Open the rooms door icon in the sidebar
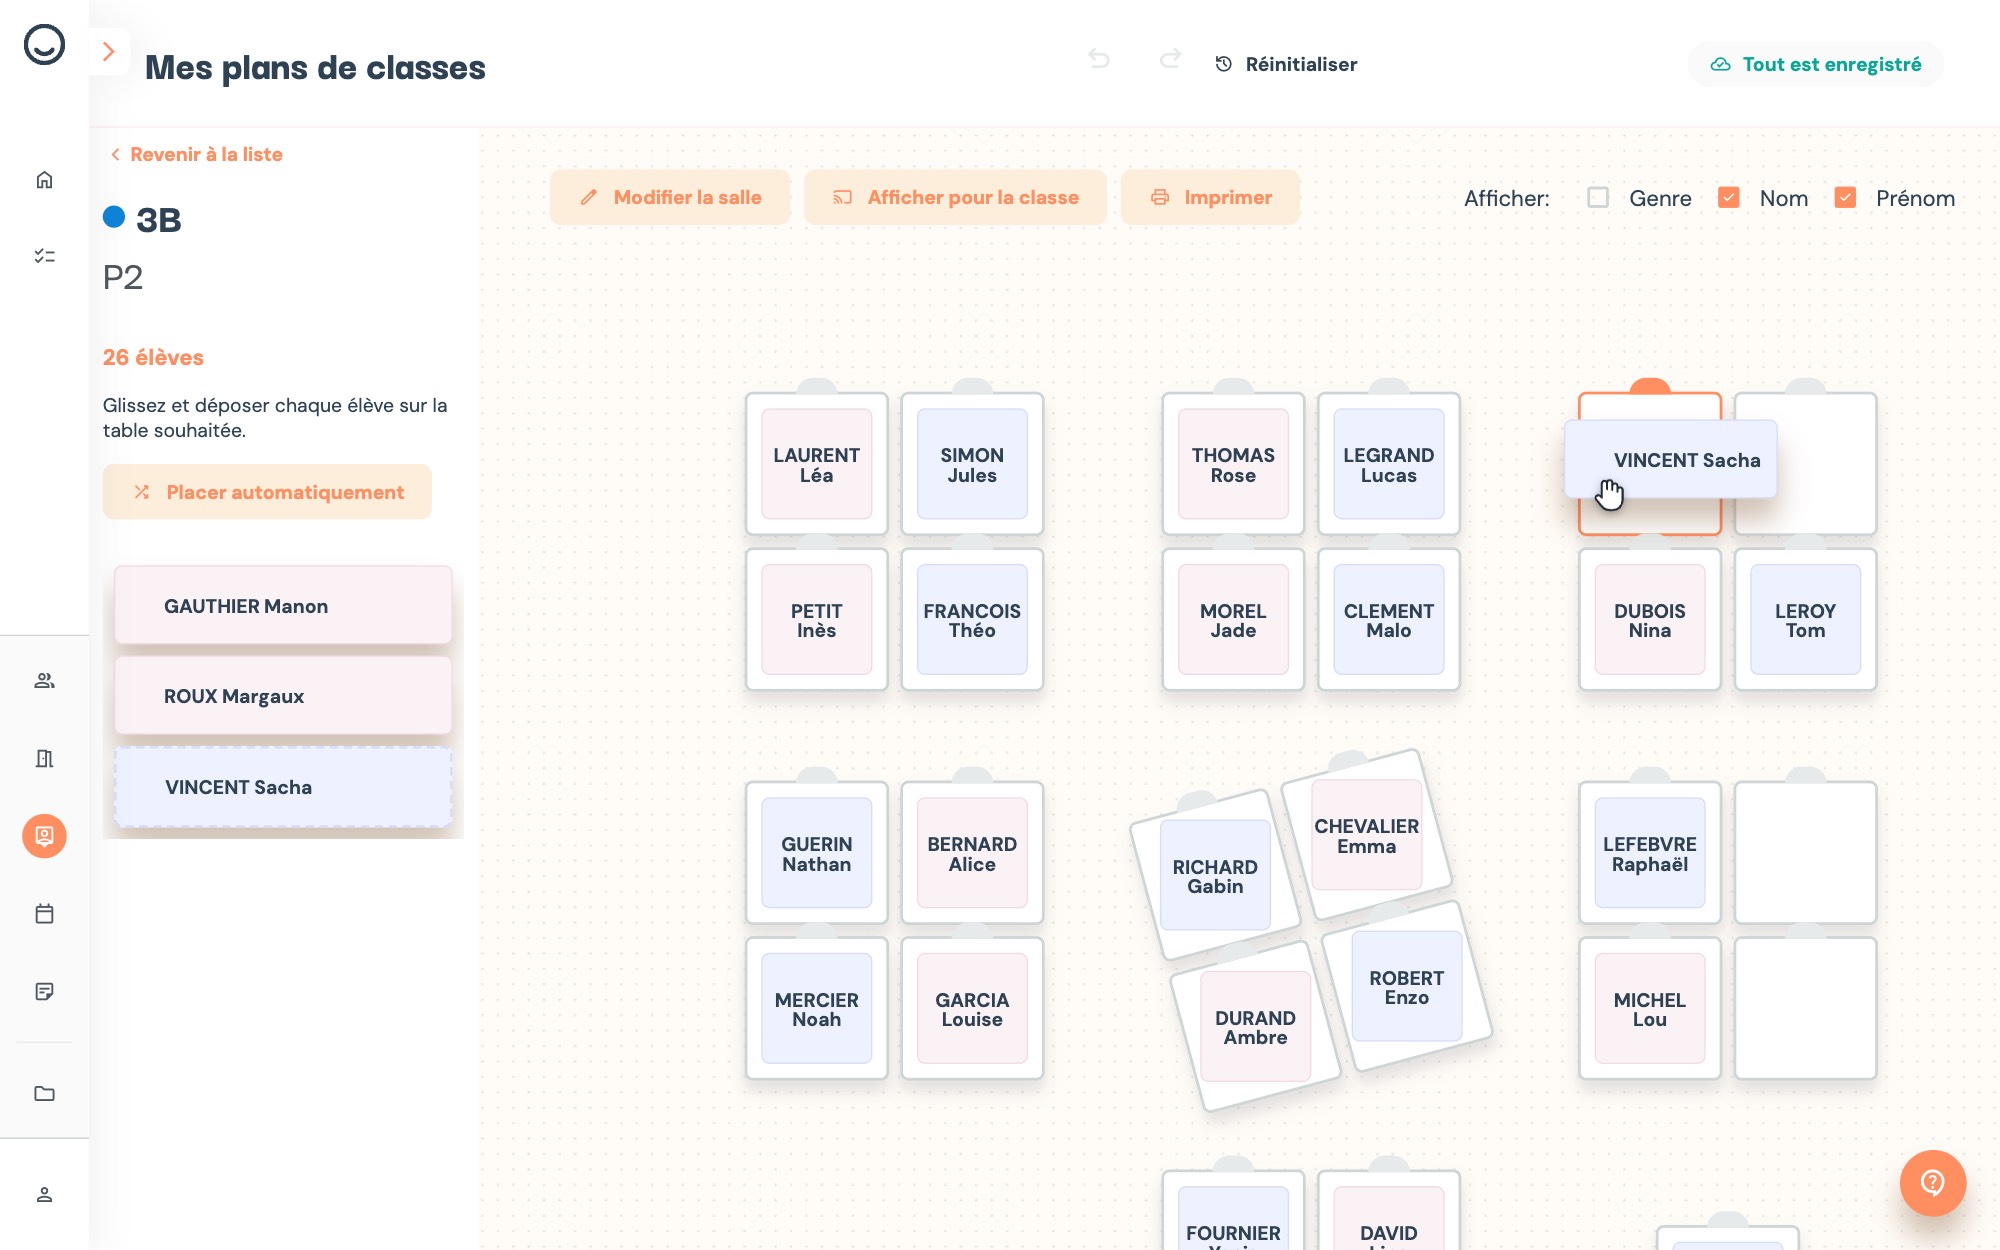This screenshot has width=2000, height=1250. pos(44,758)
